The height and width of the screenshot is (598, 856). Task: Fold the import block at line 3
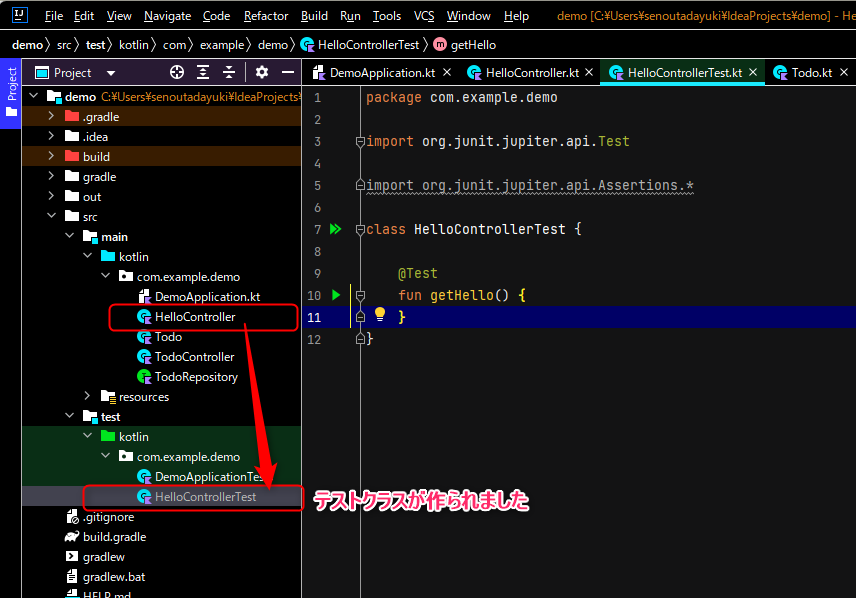point(360,141)
